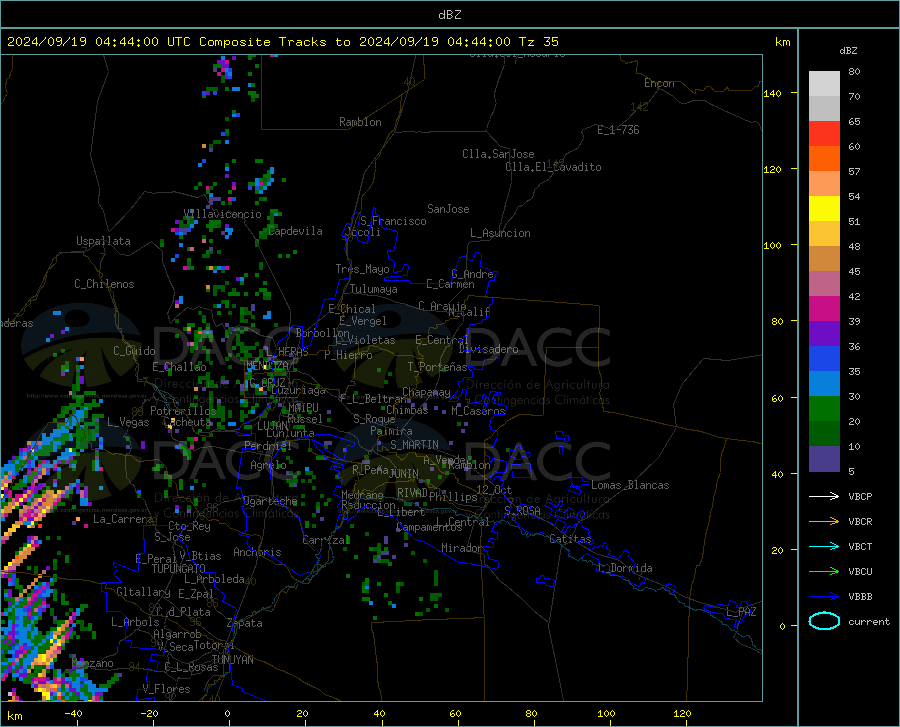This screenshot has height=727, width=900.
Task: Click the L_Asuncion map label
Action: coord(500,233)
